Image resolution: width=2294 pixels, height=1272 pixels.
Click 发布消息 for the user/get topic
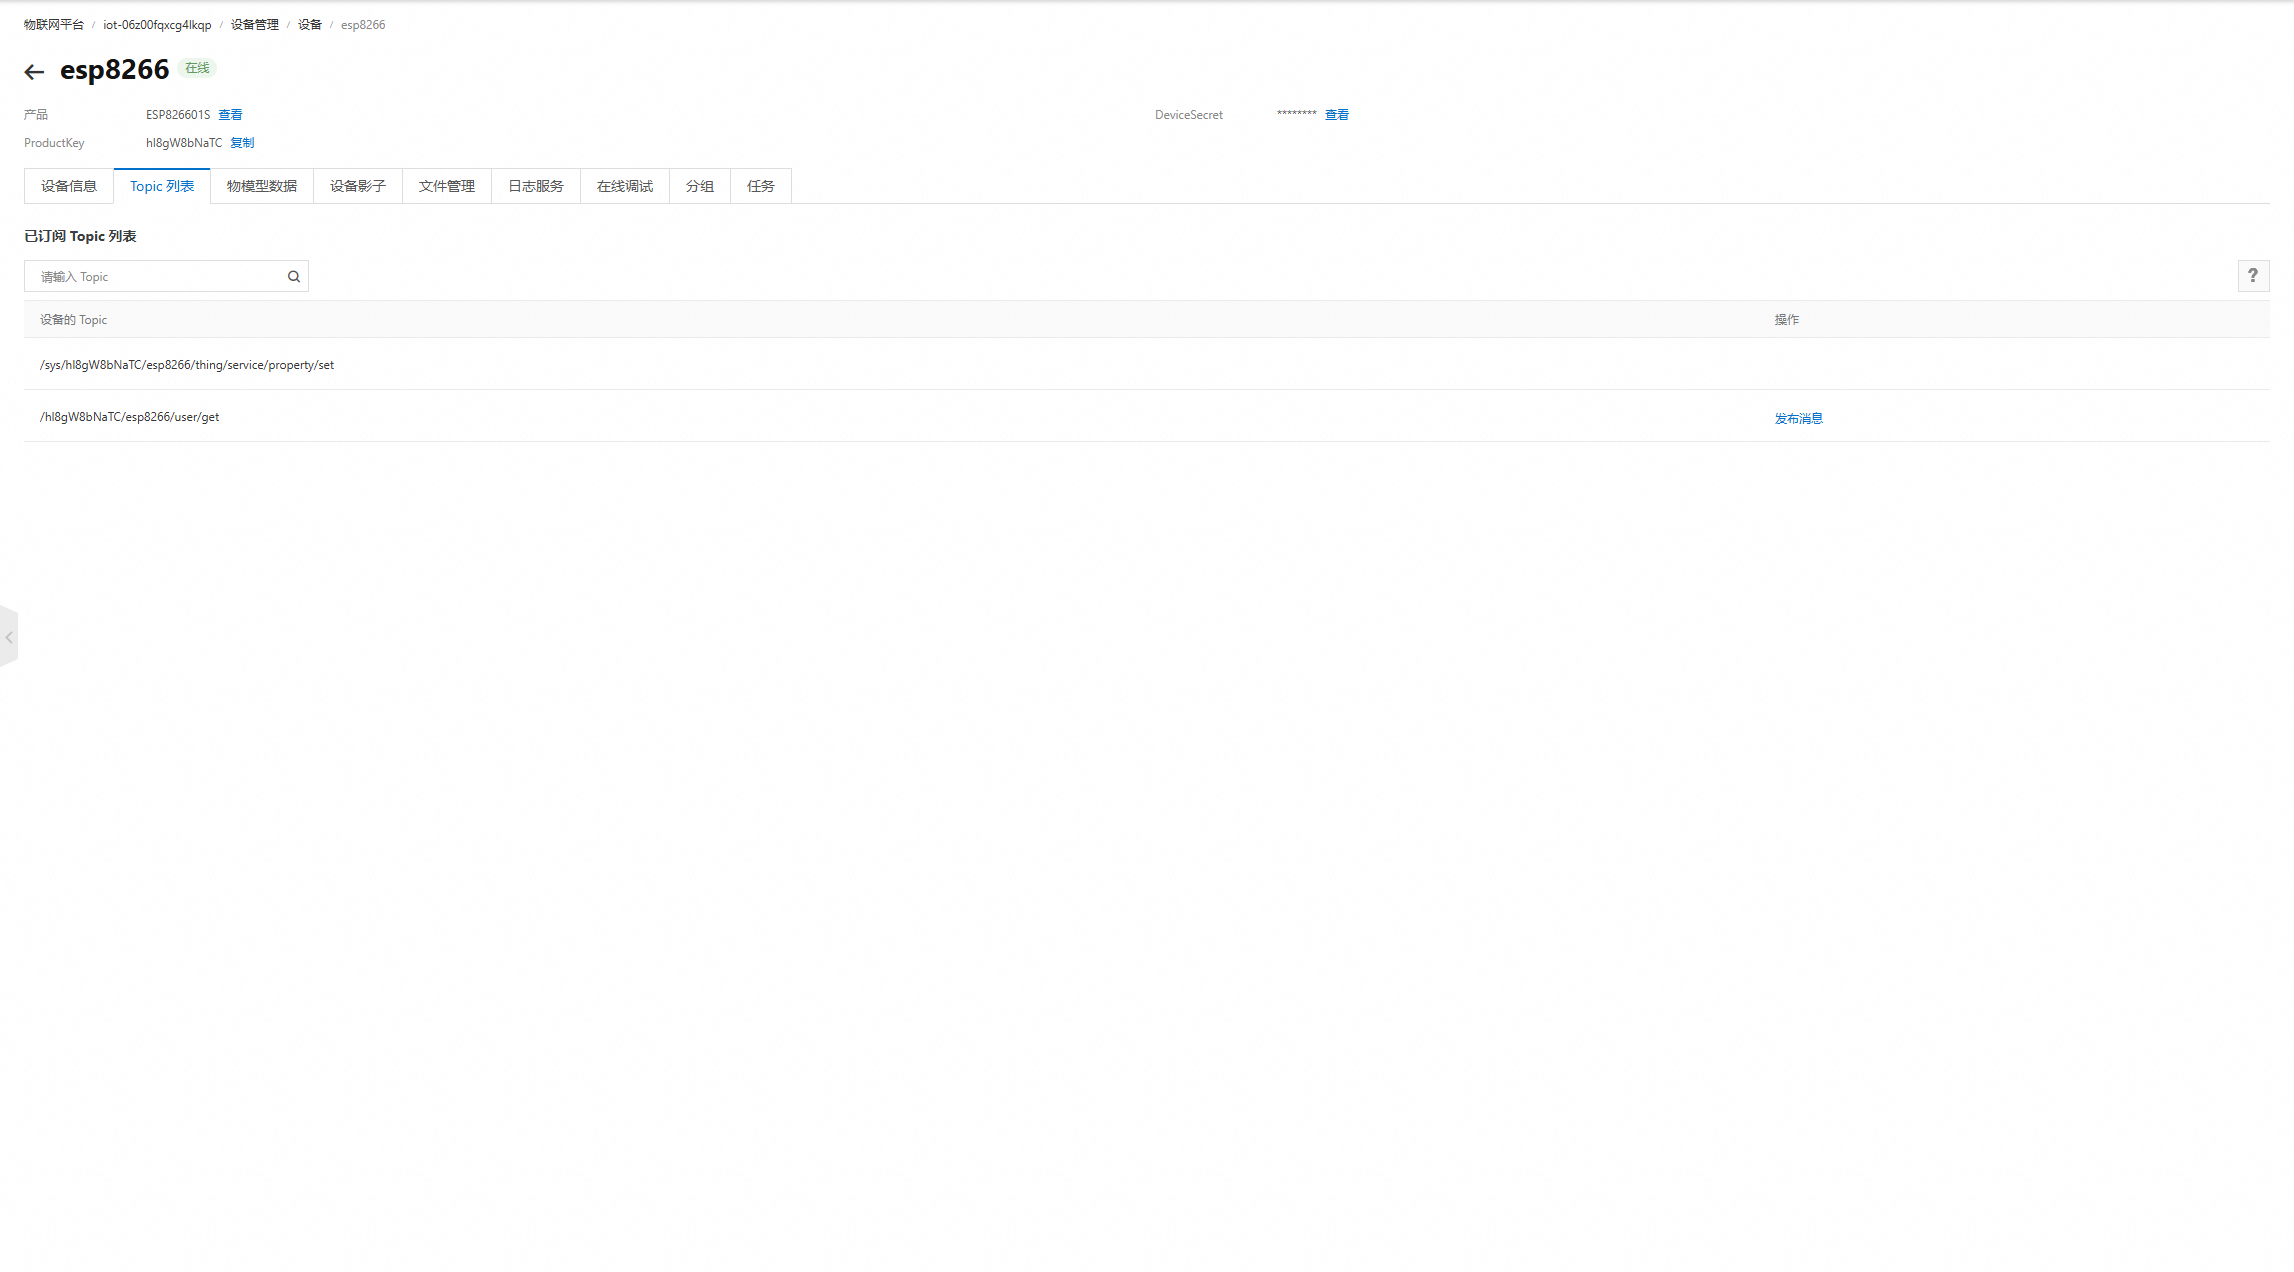coord(1798,419)
